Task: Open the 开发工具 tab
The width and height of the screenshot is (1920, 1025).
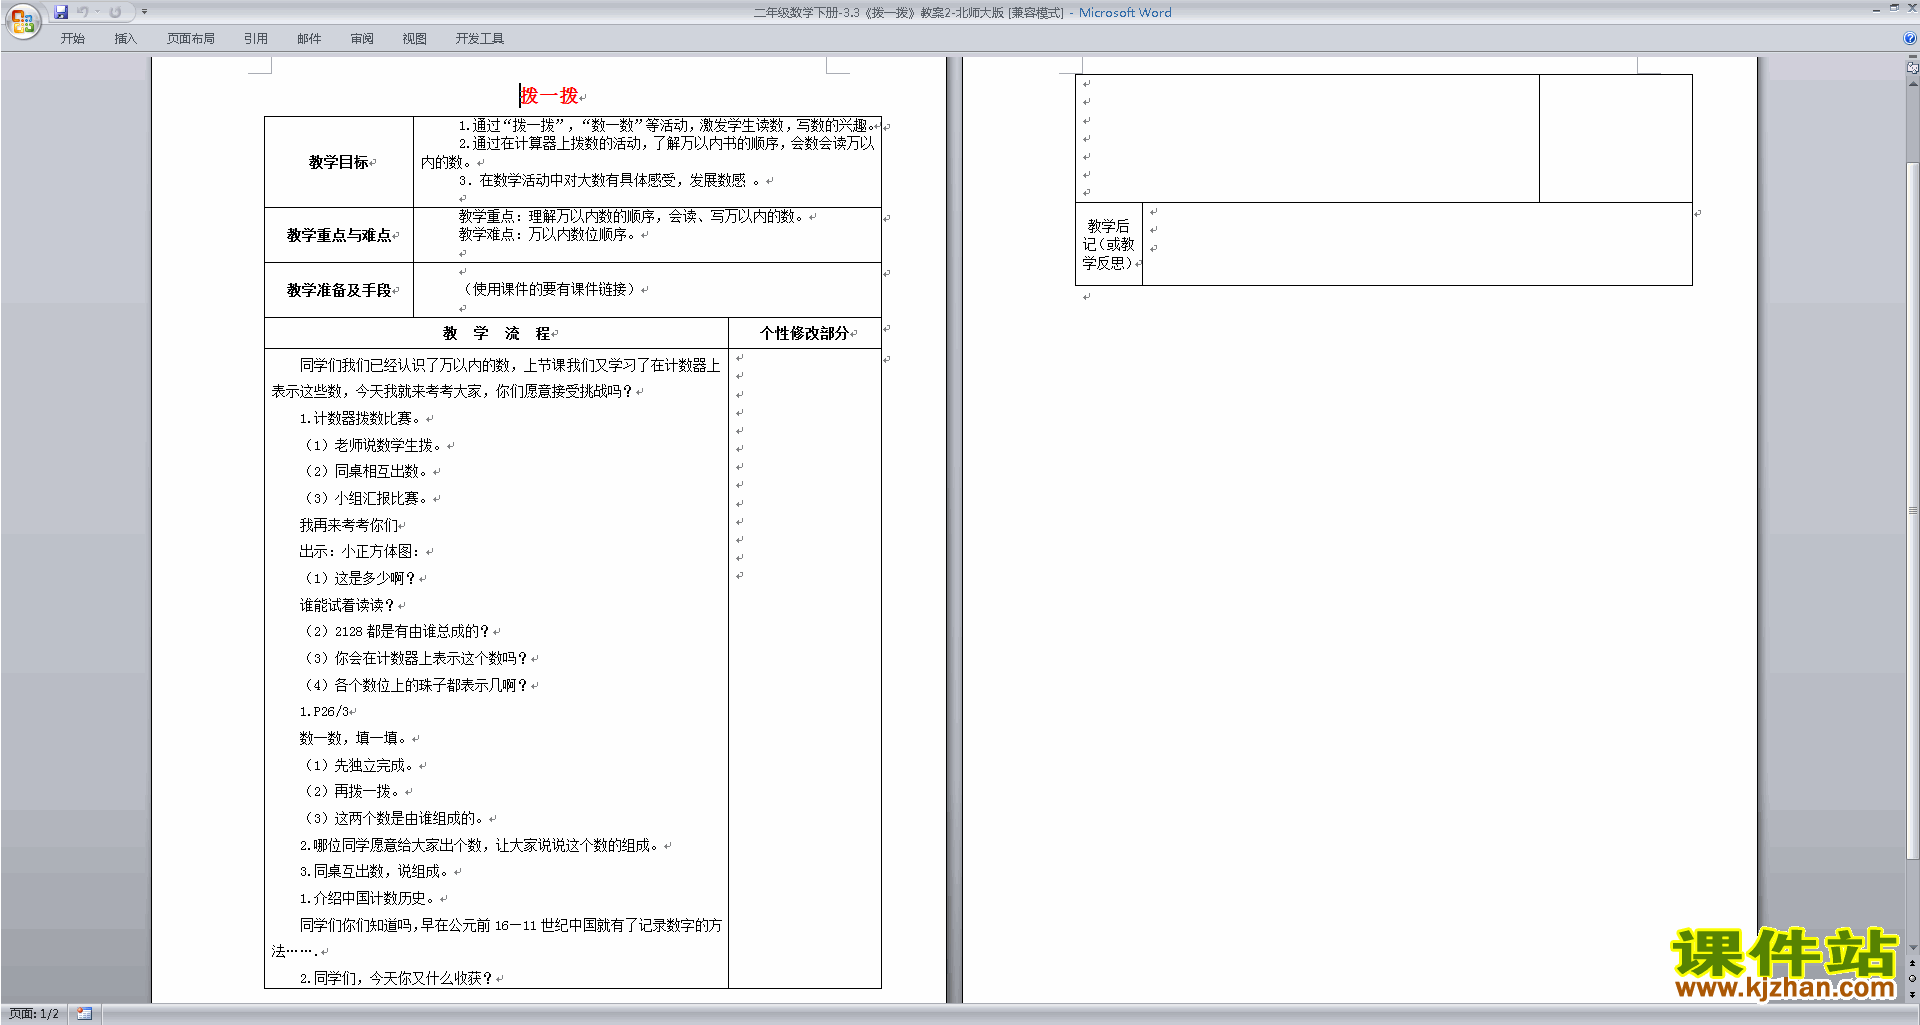Action: click(480, 39)
